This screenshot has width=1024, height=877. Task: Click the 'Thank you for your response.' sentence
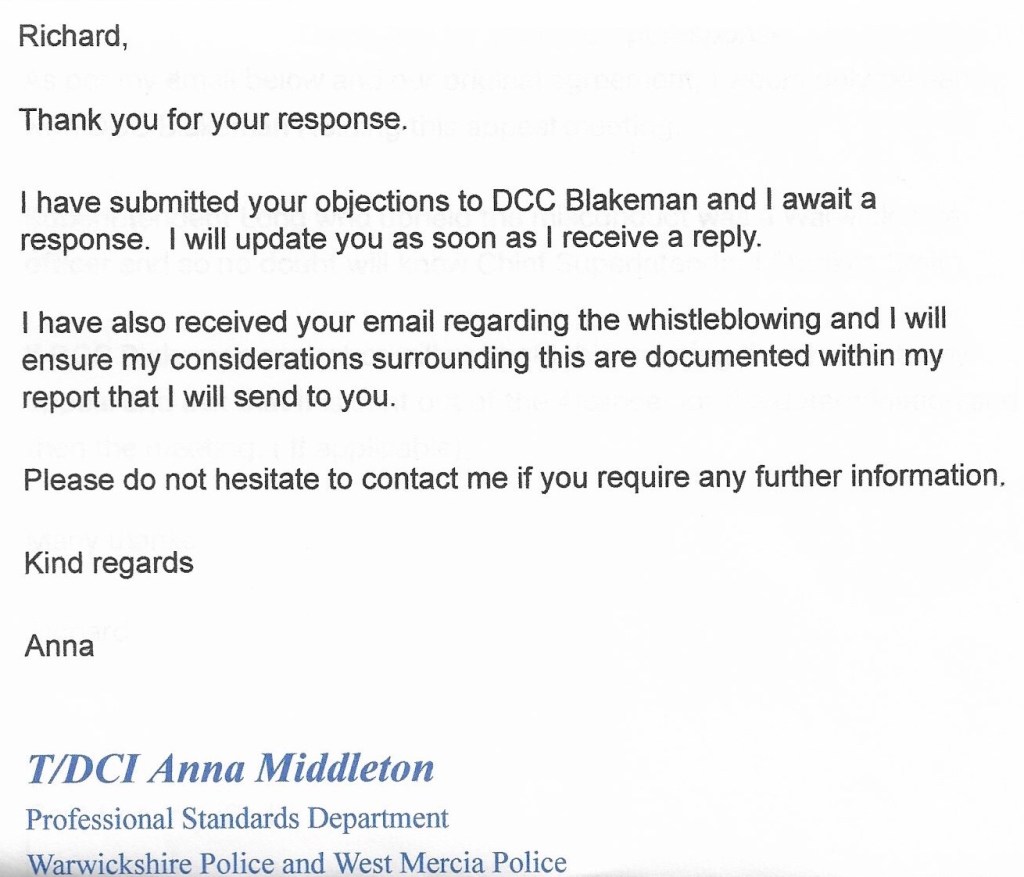point(213,120)
